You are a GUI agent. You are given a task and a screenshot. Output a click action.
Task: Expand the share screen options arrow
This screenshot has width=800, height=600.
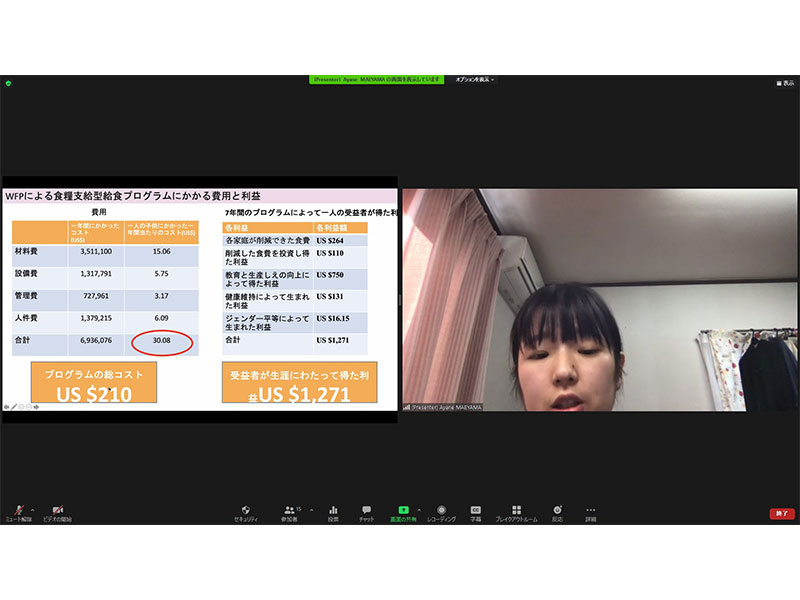pyautogui.click(x=418, y=507)
